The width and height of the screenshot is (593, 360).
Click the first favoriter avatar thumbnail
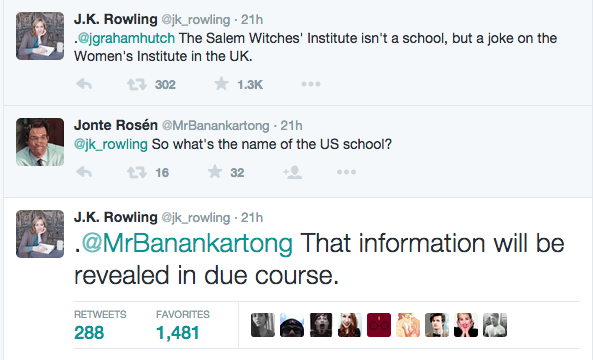(263, 325)
